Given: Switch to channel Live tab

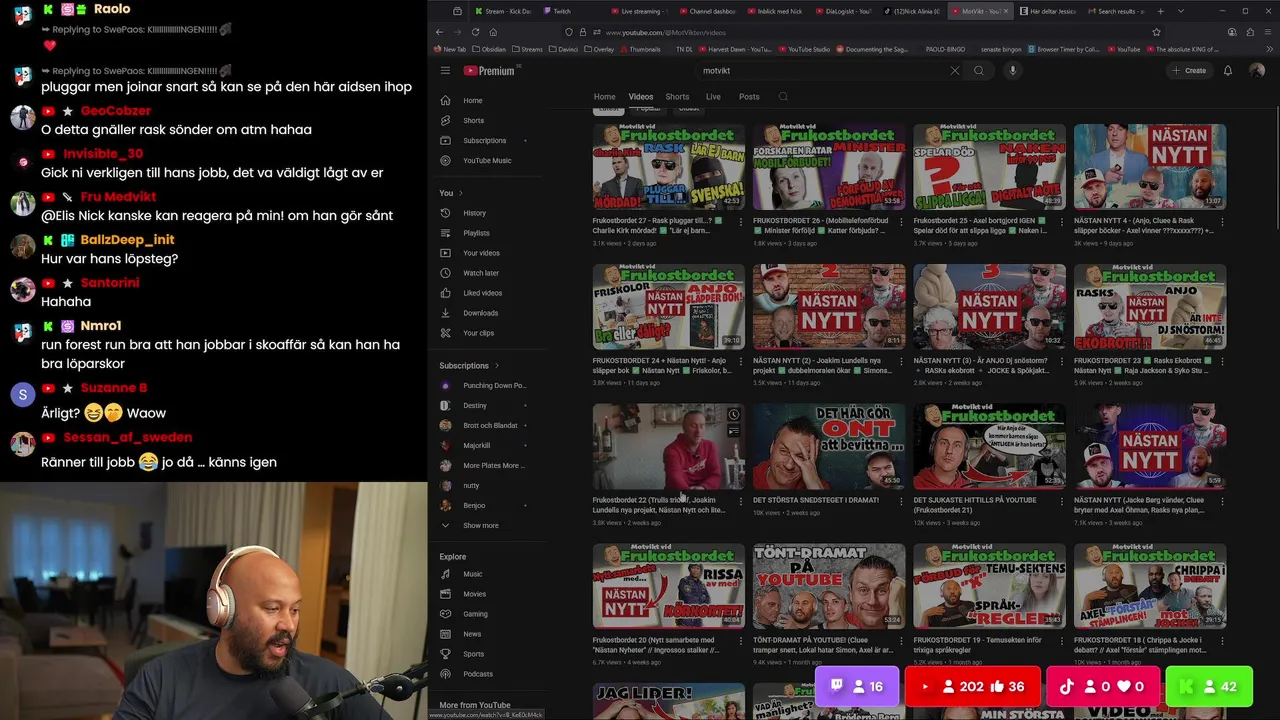Looking at the screenshot, I should click(x=713, y=97).
